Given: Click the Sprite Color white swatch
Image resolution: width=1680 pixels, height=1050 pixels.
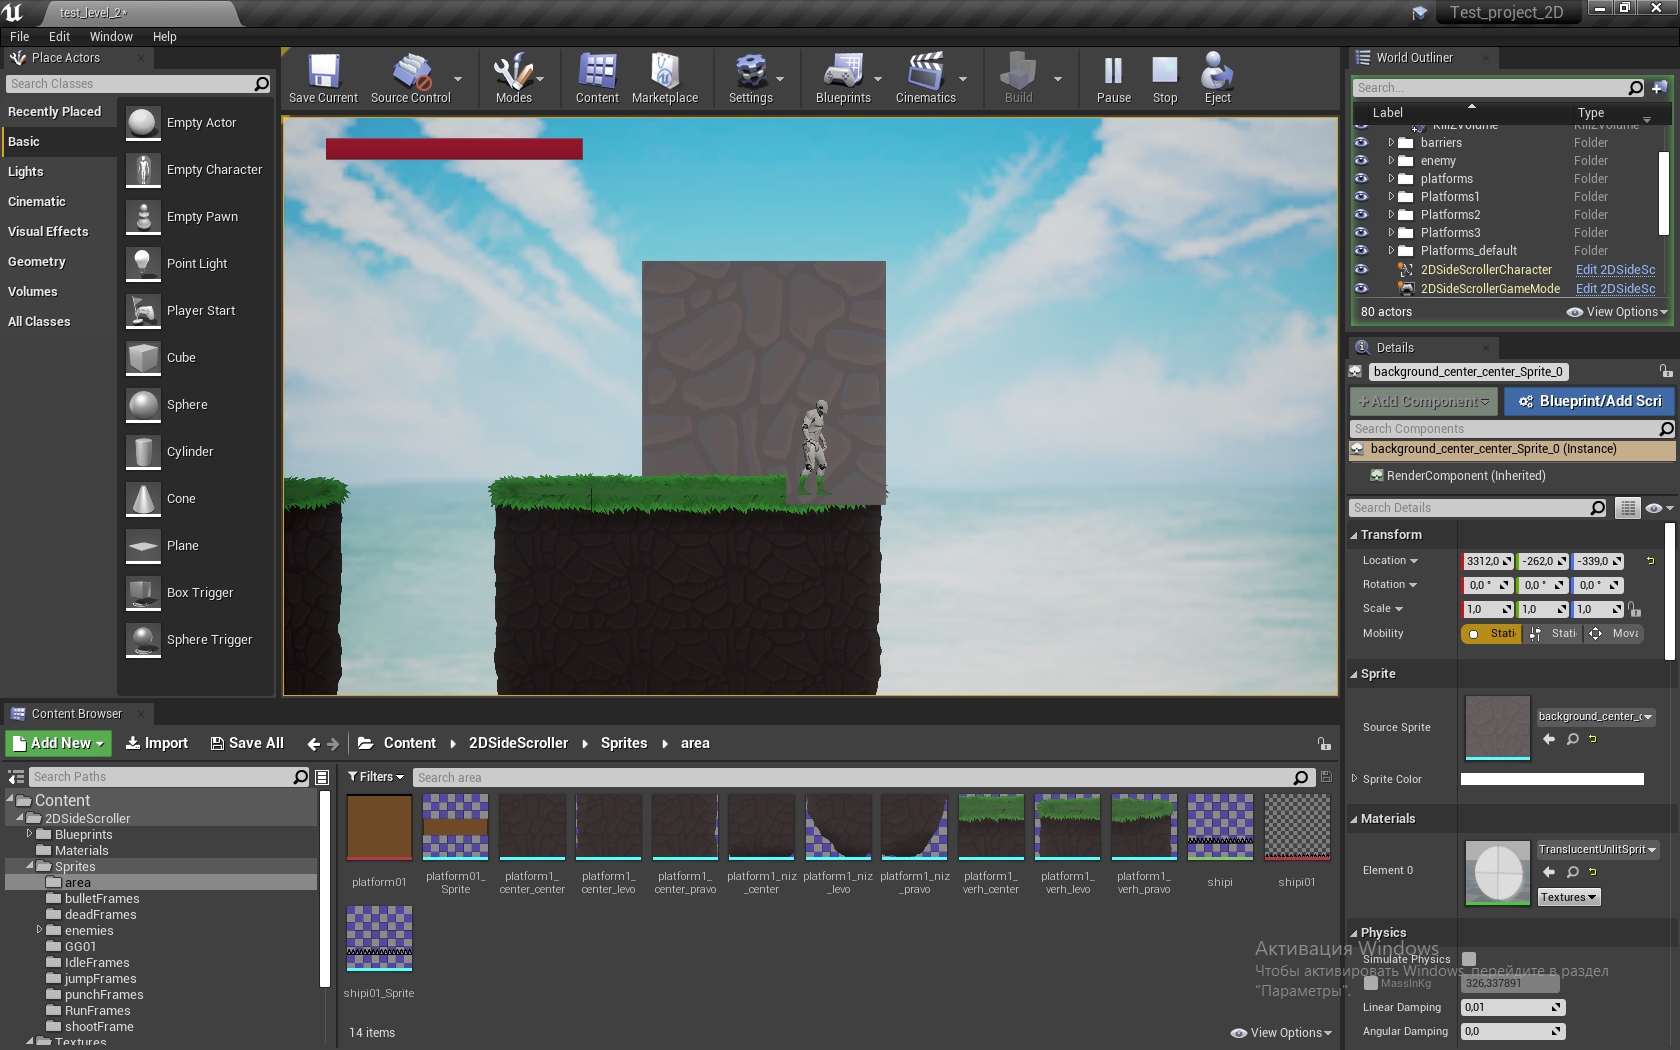Looking at the screenshot, I should click(x=1552, y=779).
